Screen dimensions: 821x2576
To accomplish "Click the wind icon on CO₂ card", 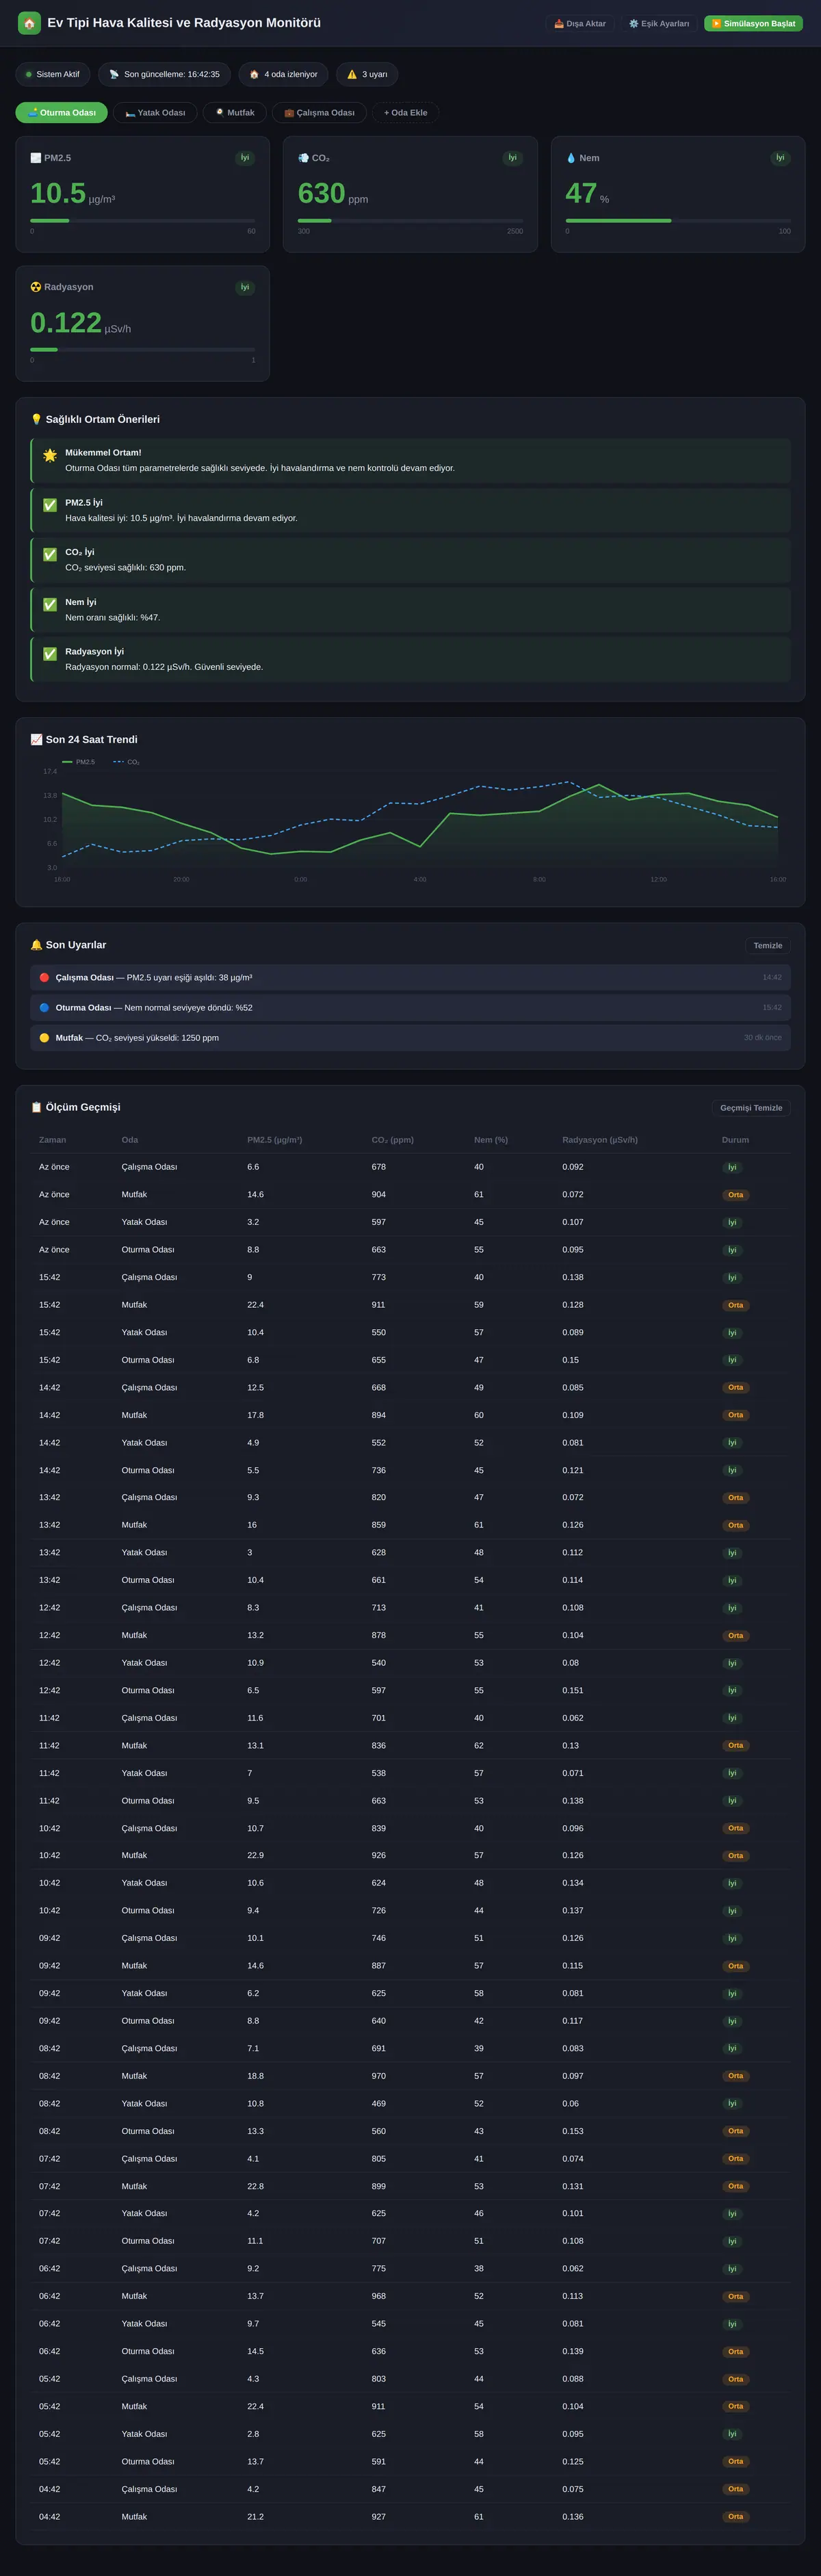I will pos(303,158).
